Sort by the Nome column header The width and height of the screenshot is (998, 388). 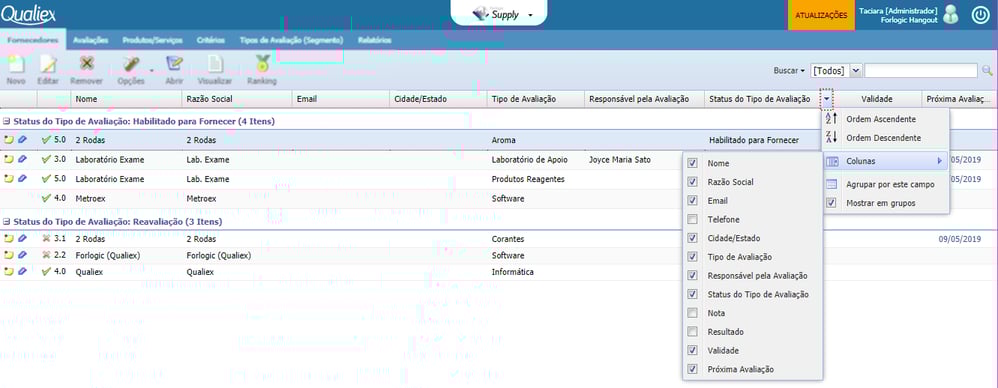click(126, 99)
